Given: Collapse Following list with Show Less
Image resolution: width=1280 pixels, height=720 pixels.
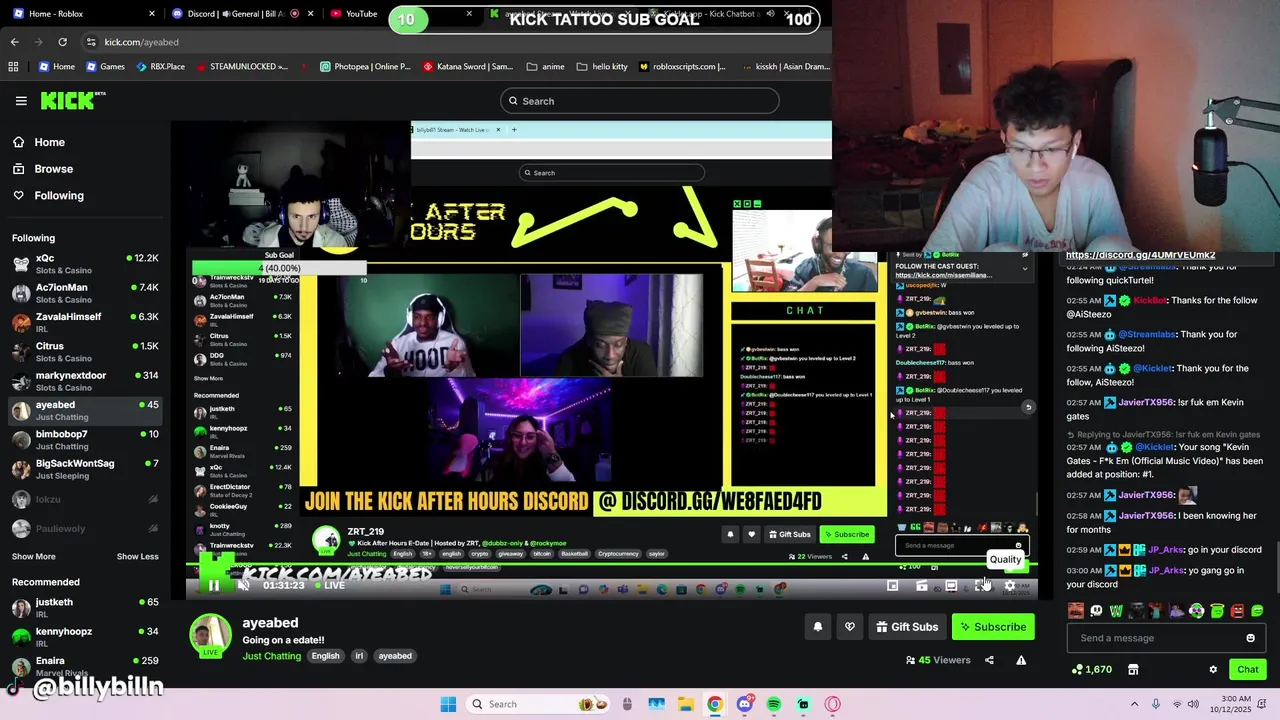Looking at the screenshot, I should click(137, 556).
